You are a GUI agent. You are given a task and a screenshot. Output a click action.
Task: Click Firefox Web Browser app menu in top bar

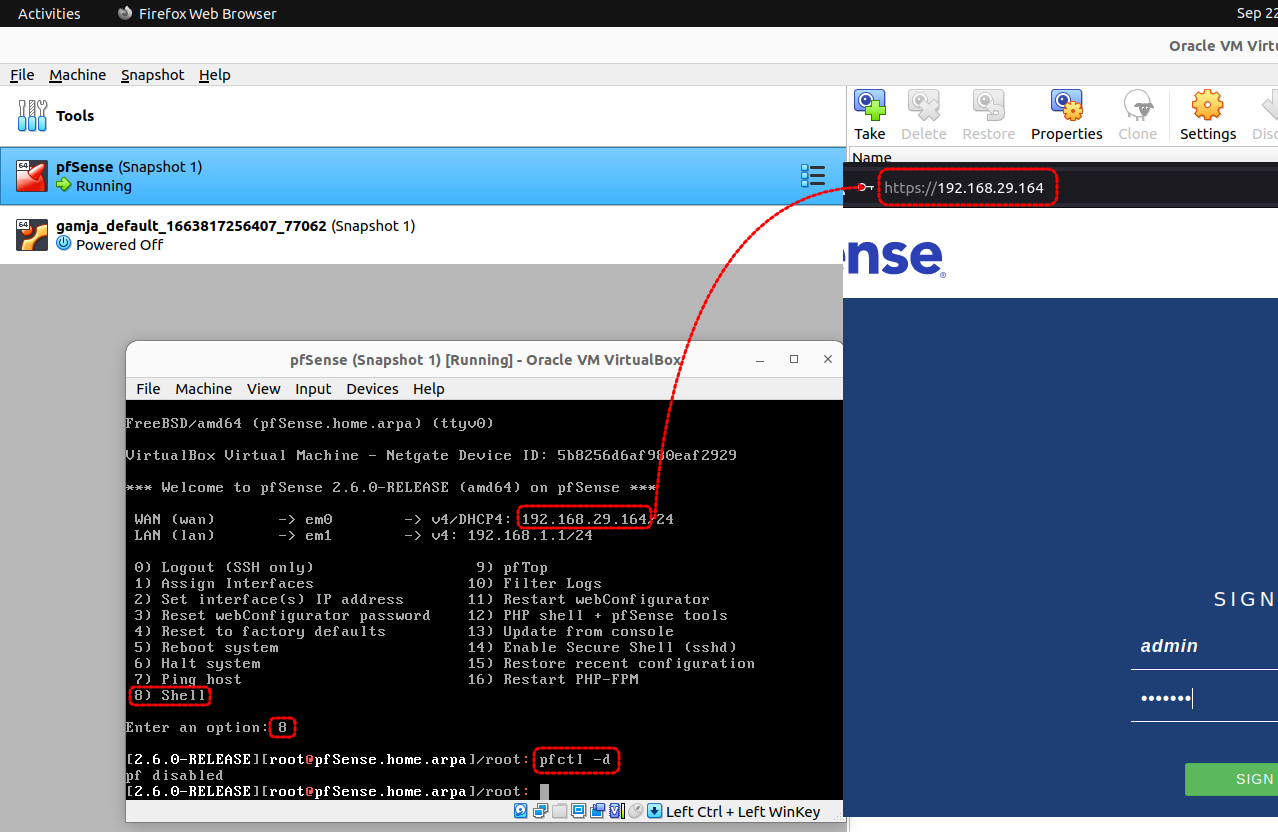[x=197, y=13]
